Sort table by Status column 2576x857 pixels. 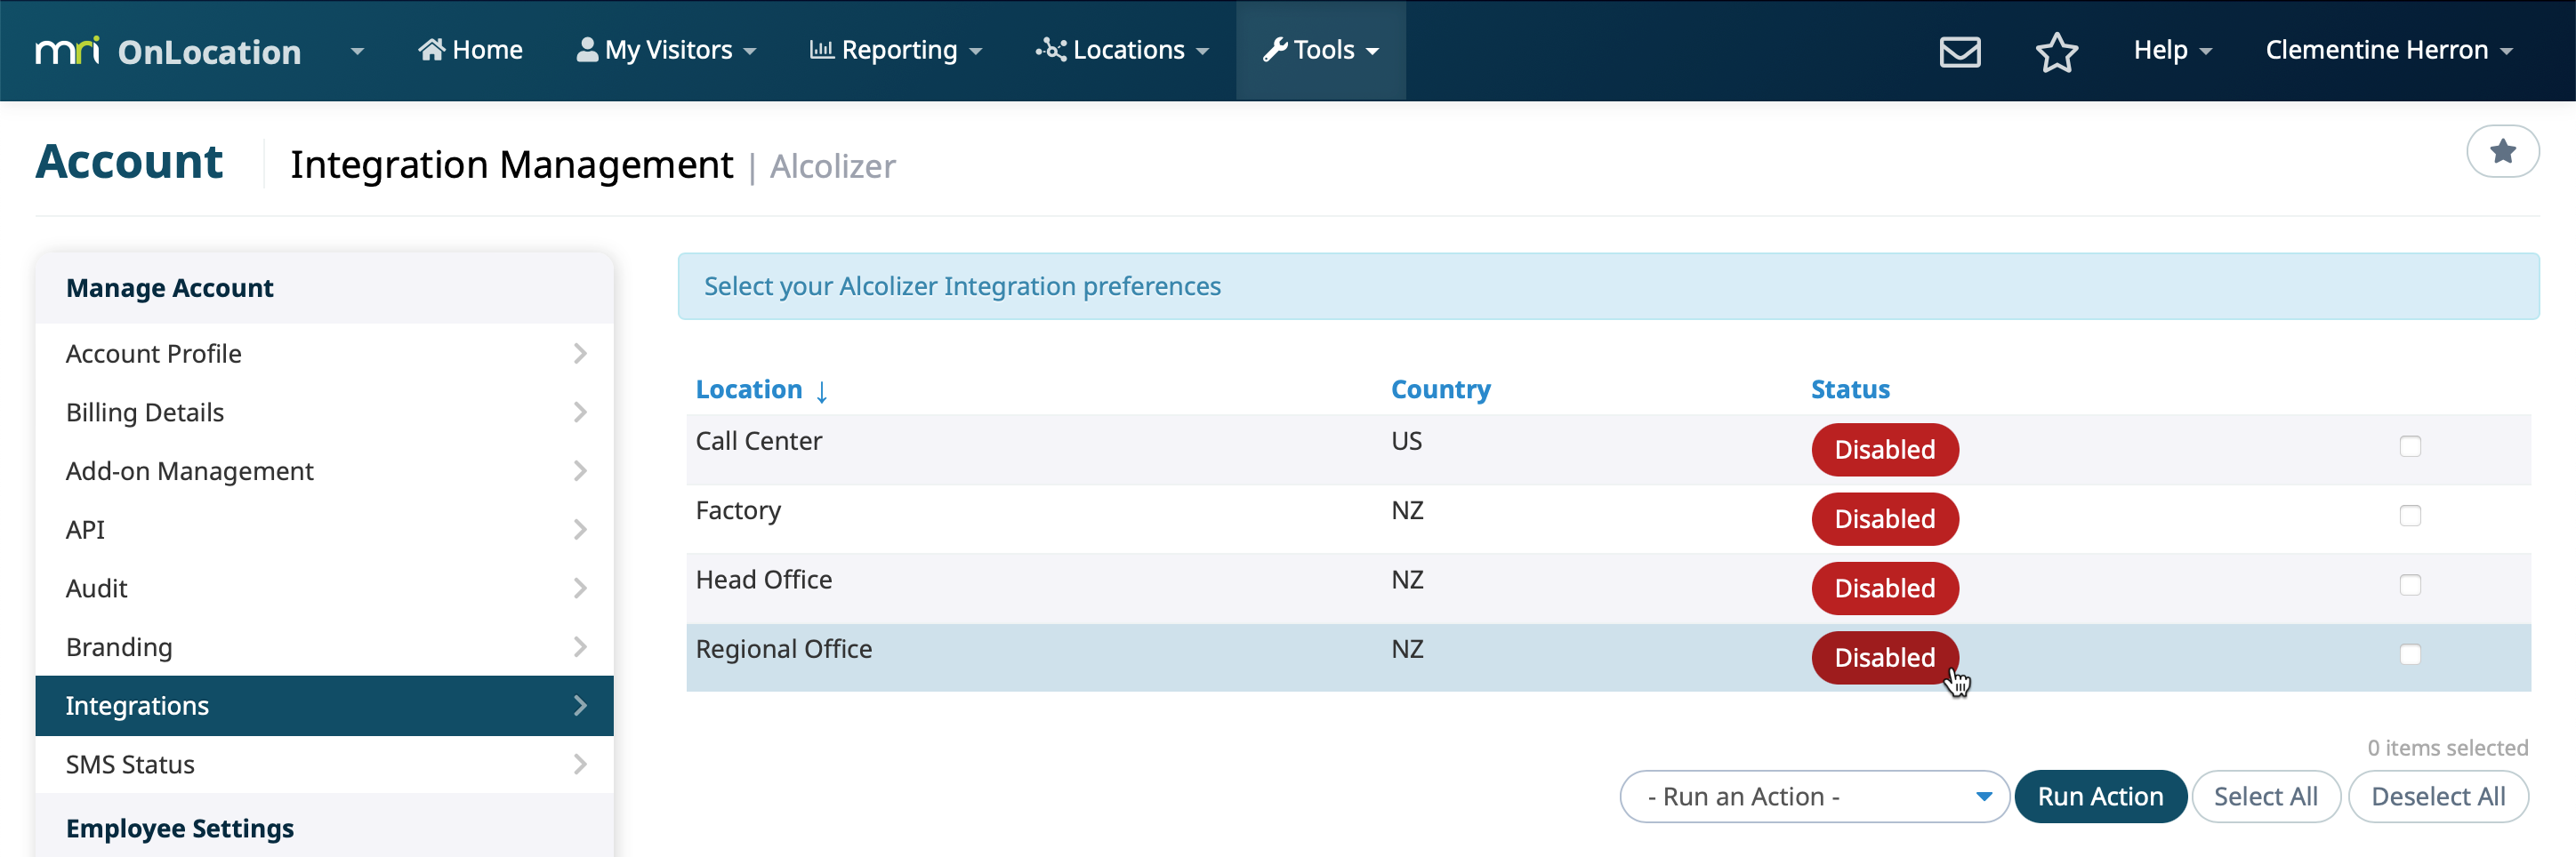pos(1850,389)
